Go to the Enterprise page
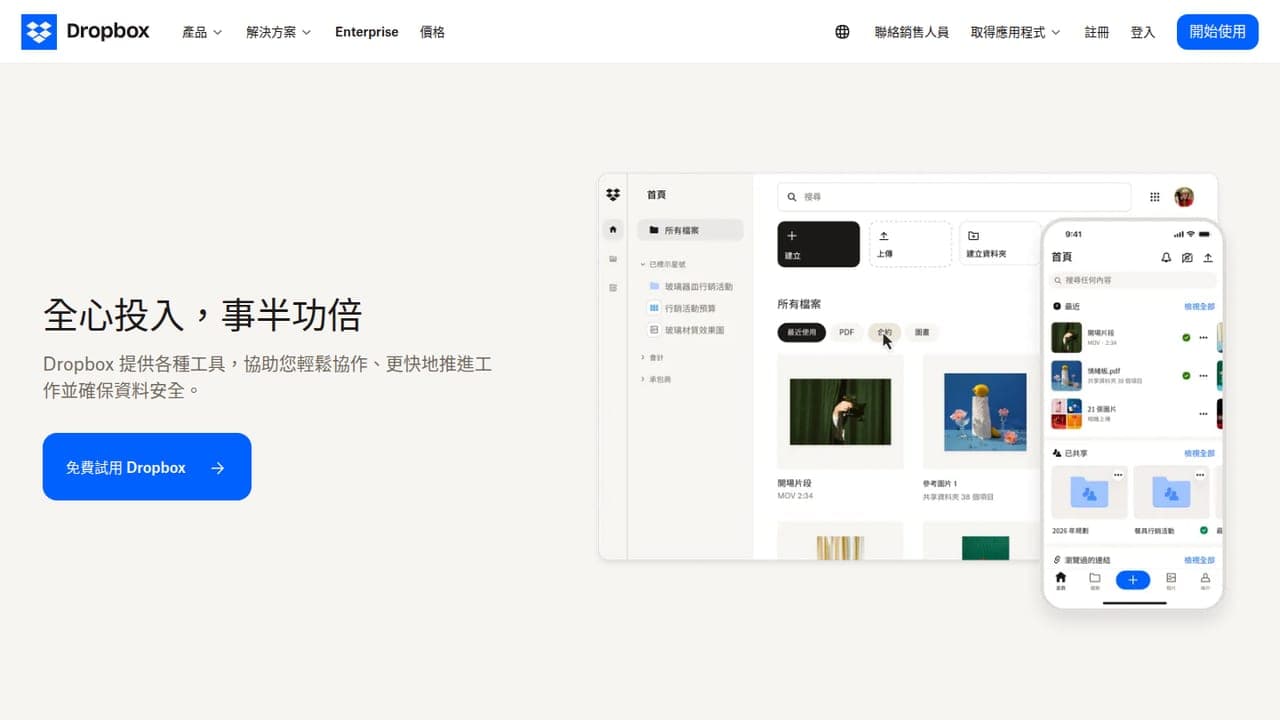Screen dimensions: 1280x720 (x=366, y=32)
